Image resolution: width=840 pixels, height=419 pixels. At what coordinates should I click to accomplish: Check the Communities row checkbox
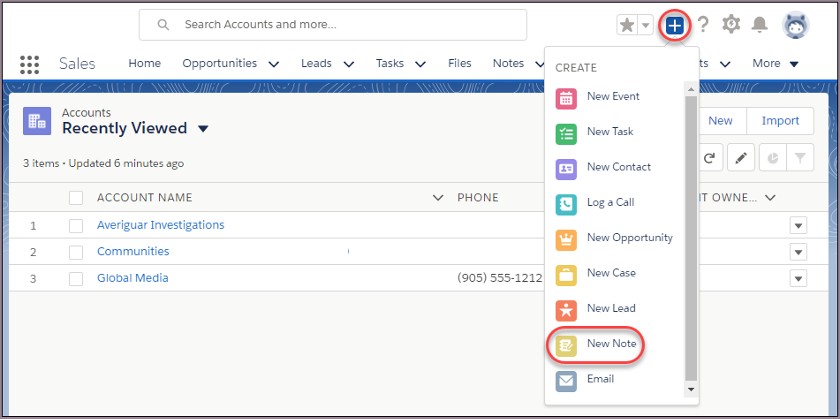pos(76,252)
